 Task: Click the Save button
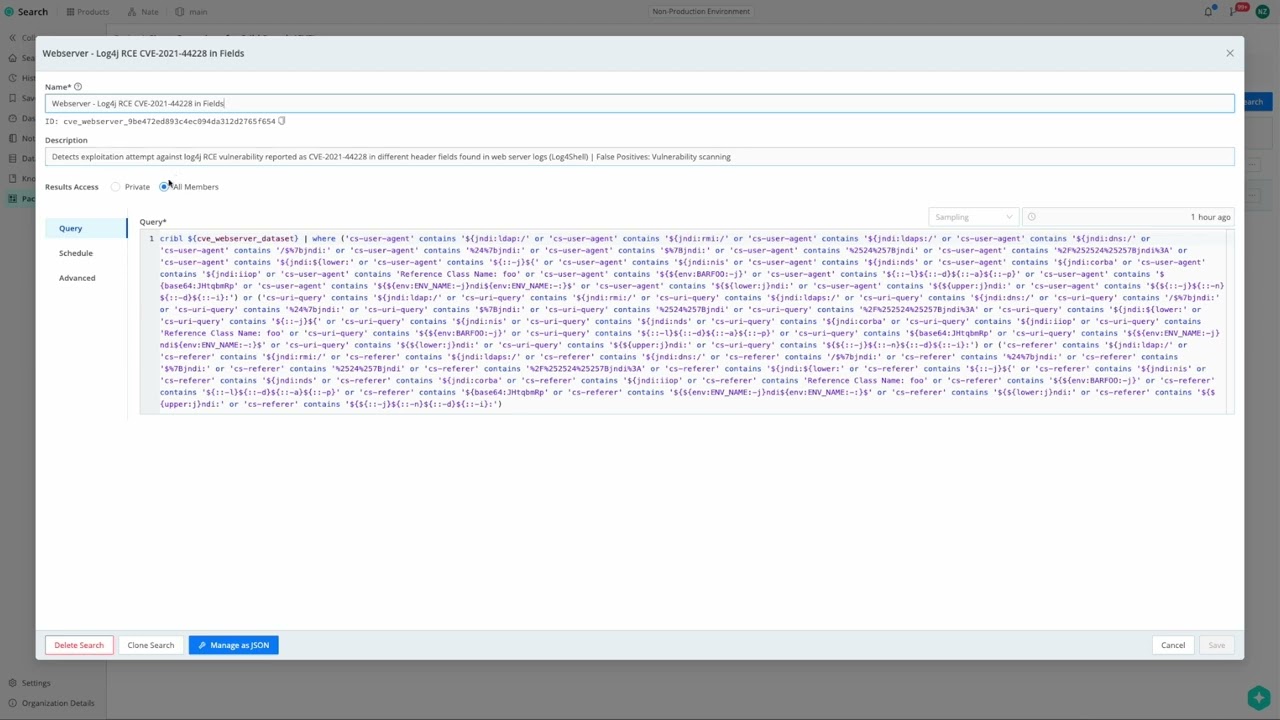tap(1216, 645)
